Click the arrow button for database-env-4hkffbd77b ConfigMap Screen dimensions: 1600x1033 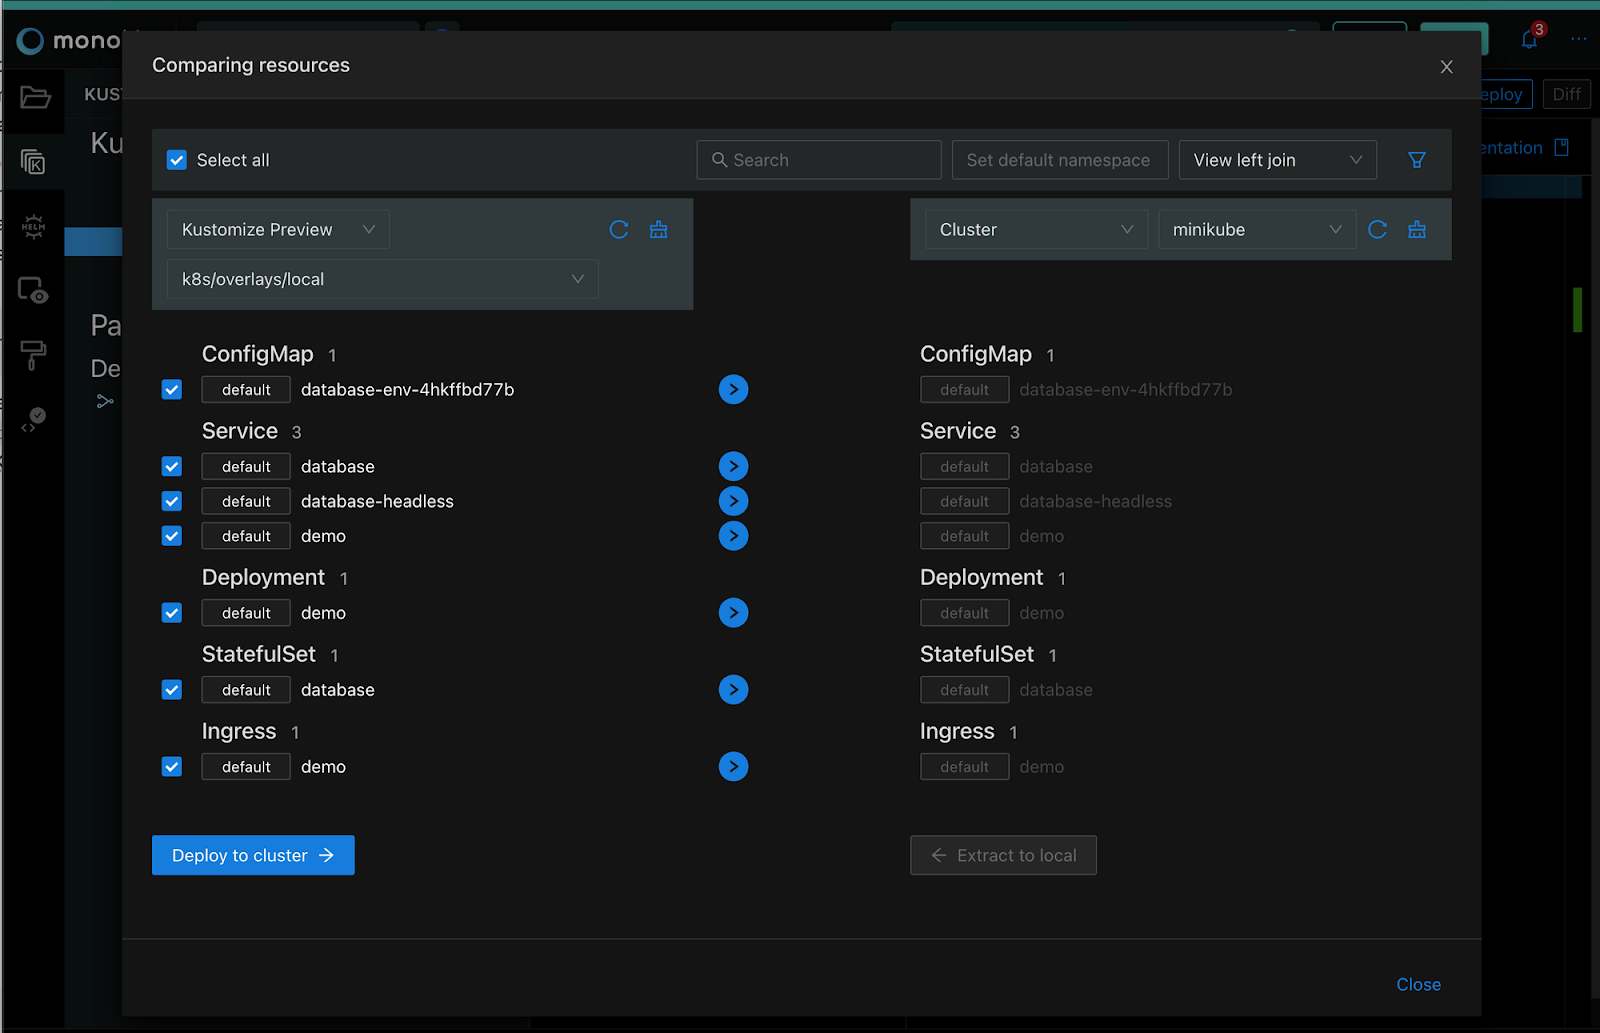click(x=733, y=389)
